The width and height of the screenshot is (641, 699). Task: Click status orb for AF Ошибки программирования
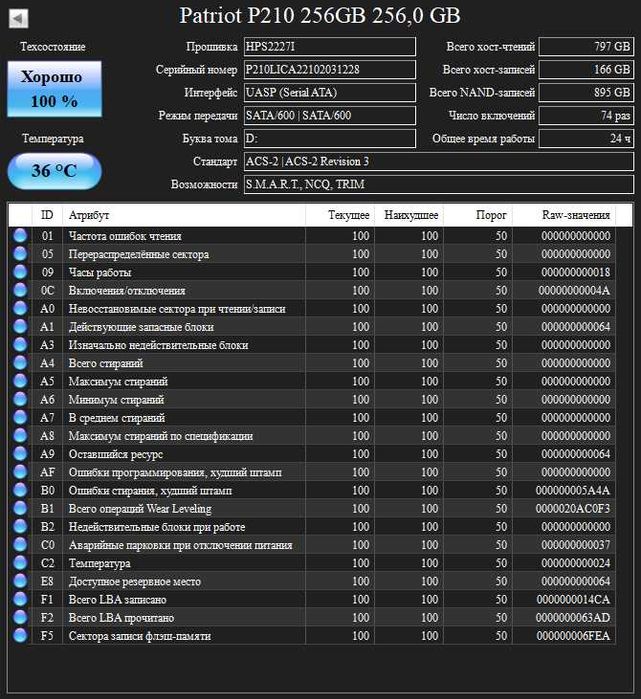pos(20,472)
